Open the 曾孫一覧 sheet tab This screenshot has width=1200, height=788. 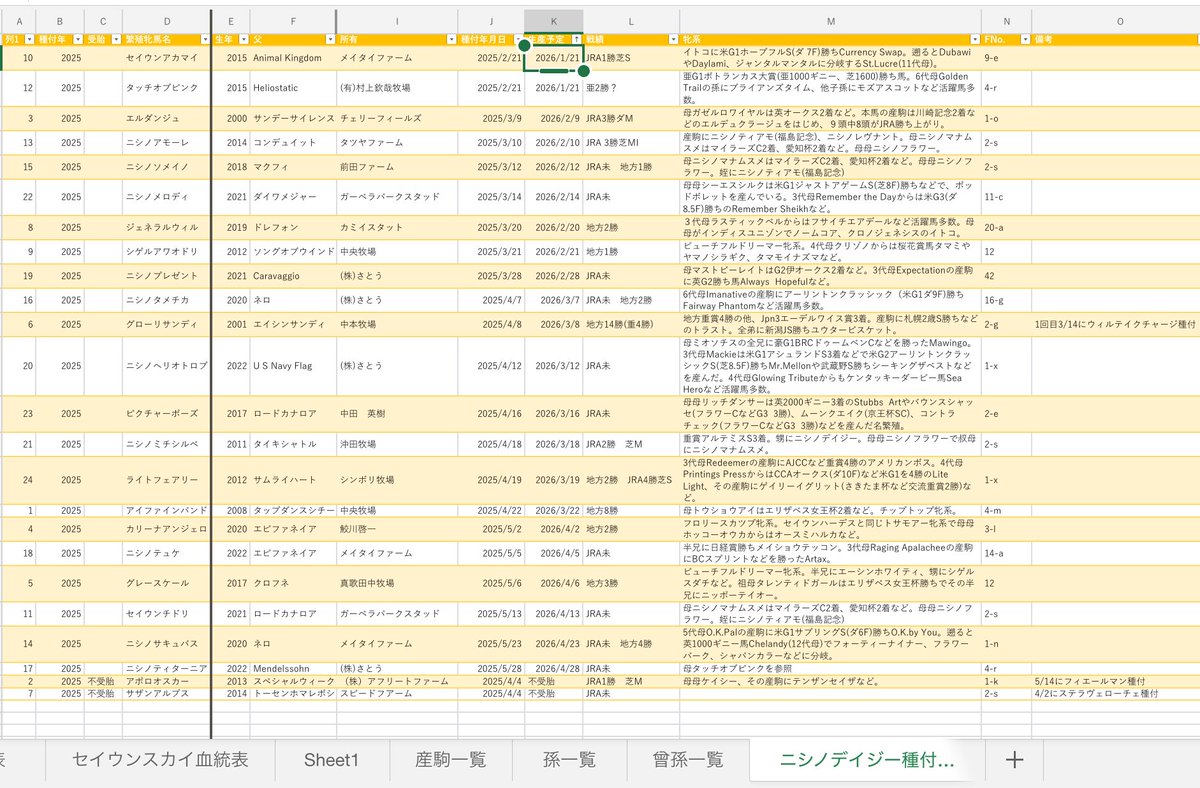click(688, 760)
